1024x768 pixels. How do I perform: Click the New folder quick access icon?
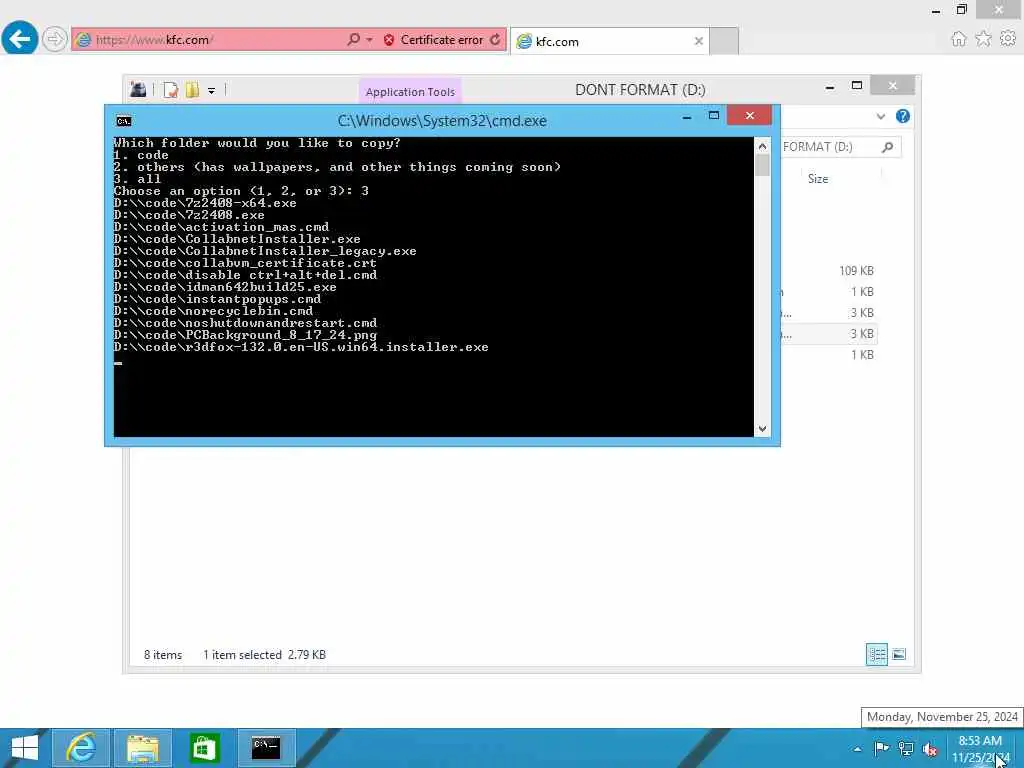[x=192, y=90]
